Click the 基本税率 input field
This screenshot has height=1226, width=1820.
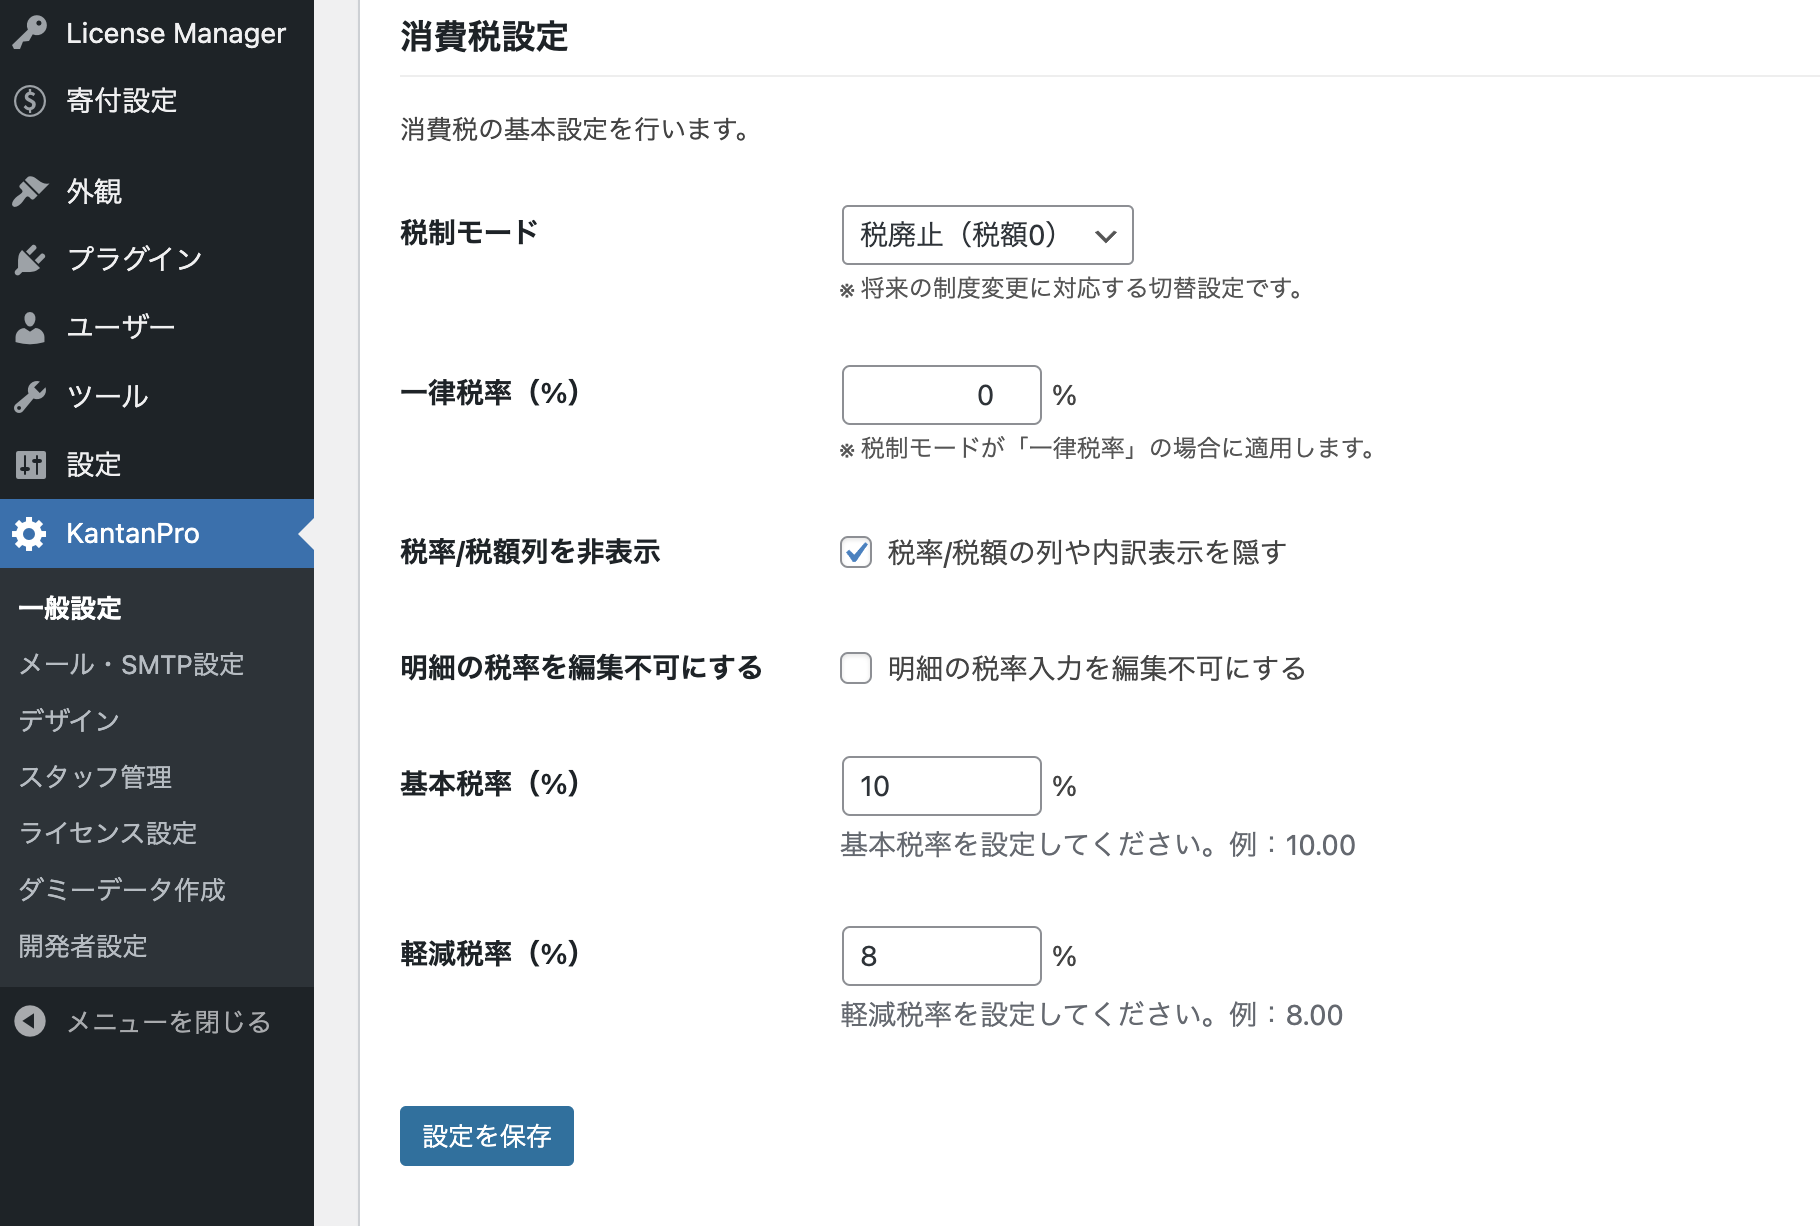point(942,786)
